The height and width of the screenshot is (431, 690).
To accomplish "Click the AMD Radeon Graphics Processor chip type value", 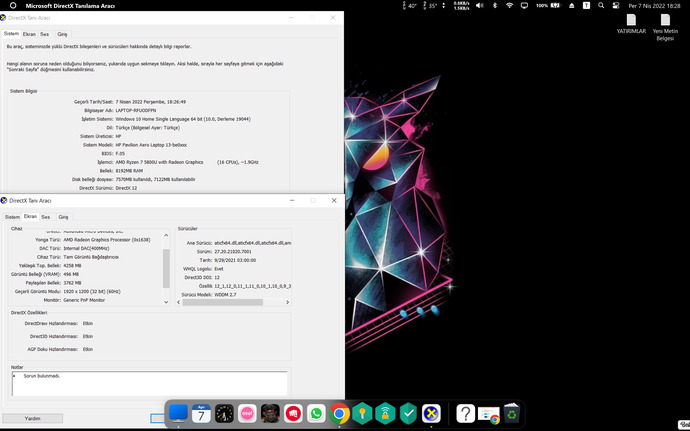I will [x=107, y=240].
